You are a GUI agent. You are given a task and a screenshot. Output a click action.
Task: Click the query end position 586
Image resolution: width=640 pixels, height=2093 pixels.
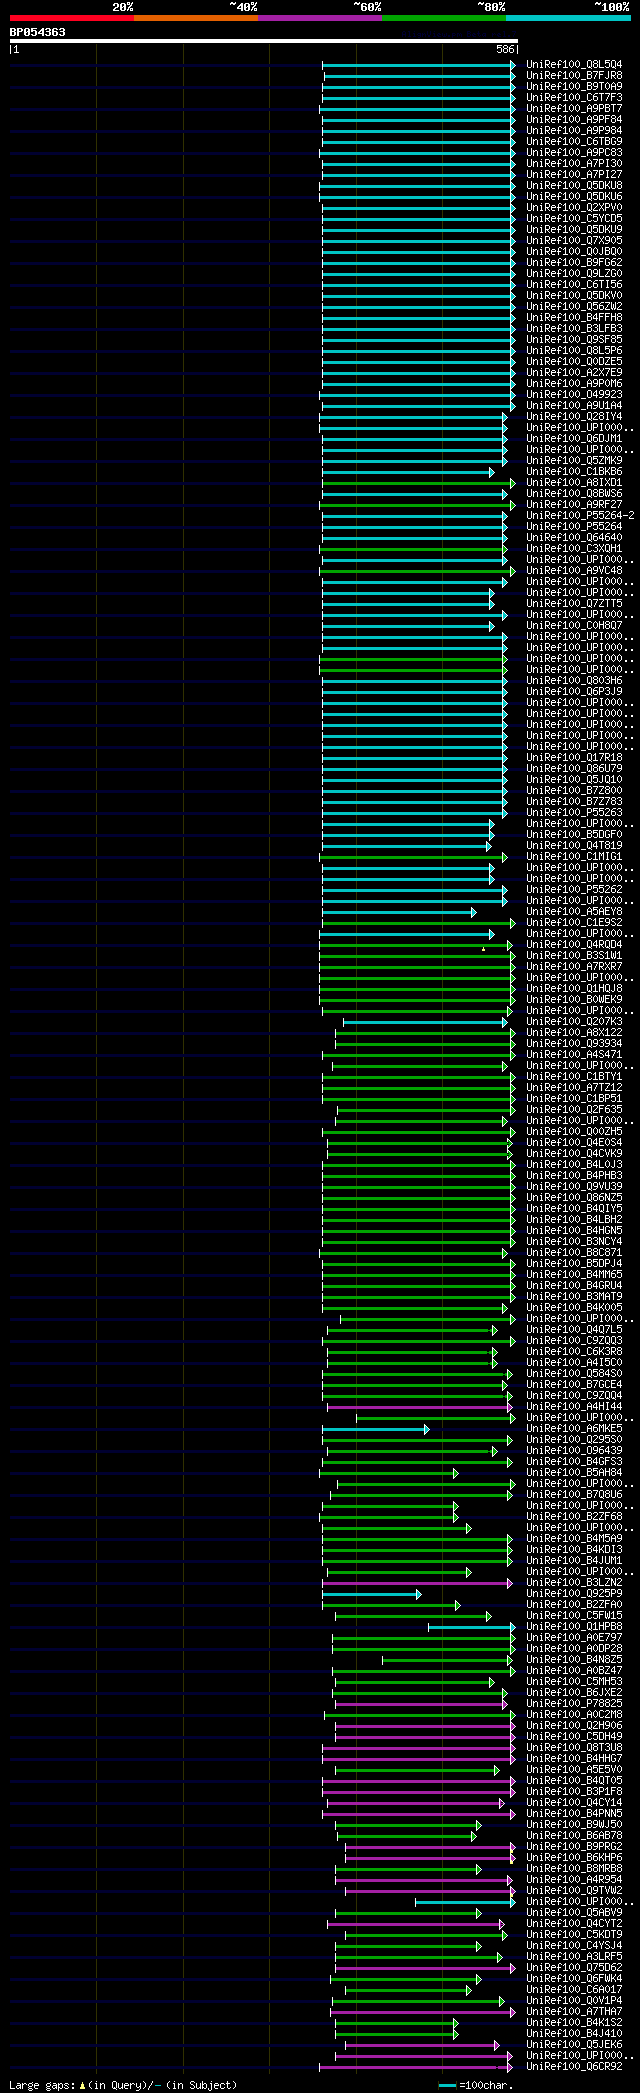pos(505,50)
